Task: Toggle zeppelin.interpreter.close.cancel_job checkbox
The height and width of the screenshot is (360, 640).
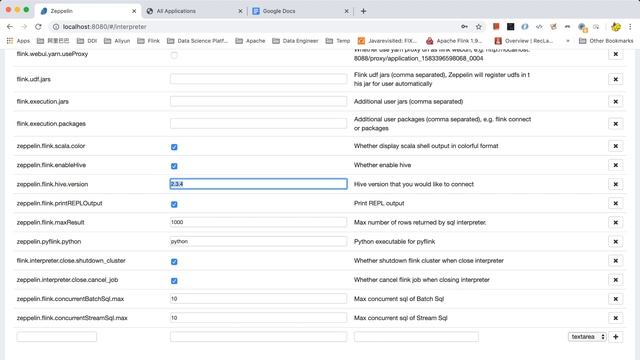Action: [174, 281]
